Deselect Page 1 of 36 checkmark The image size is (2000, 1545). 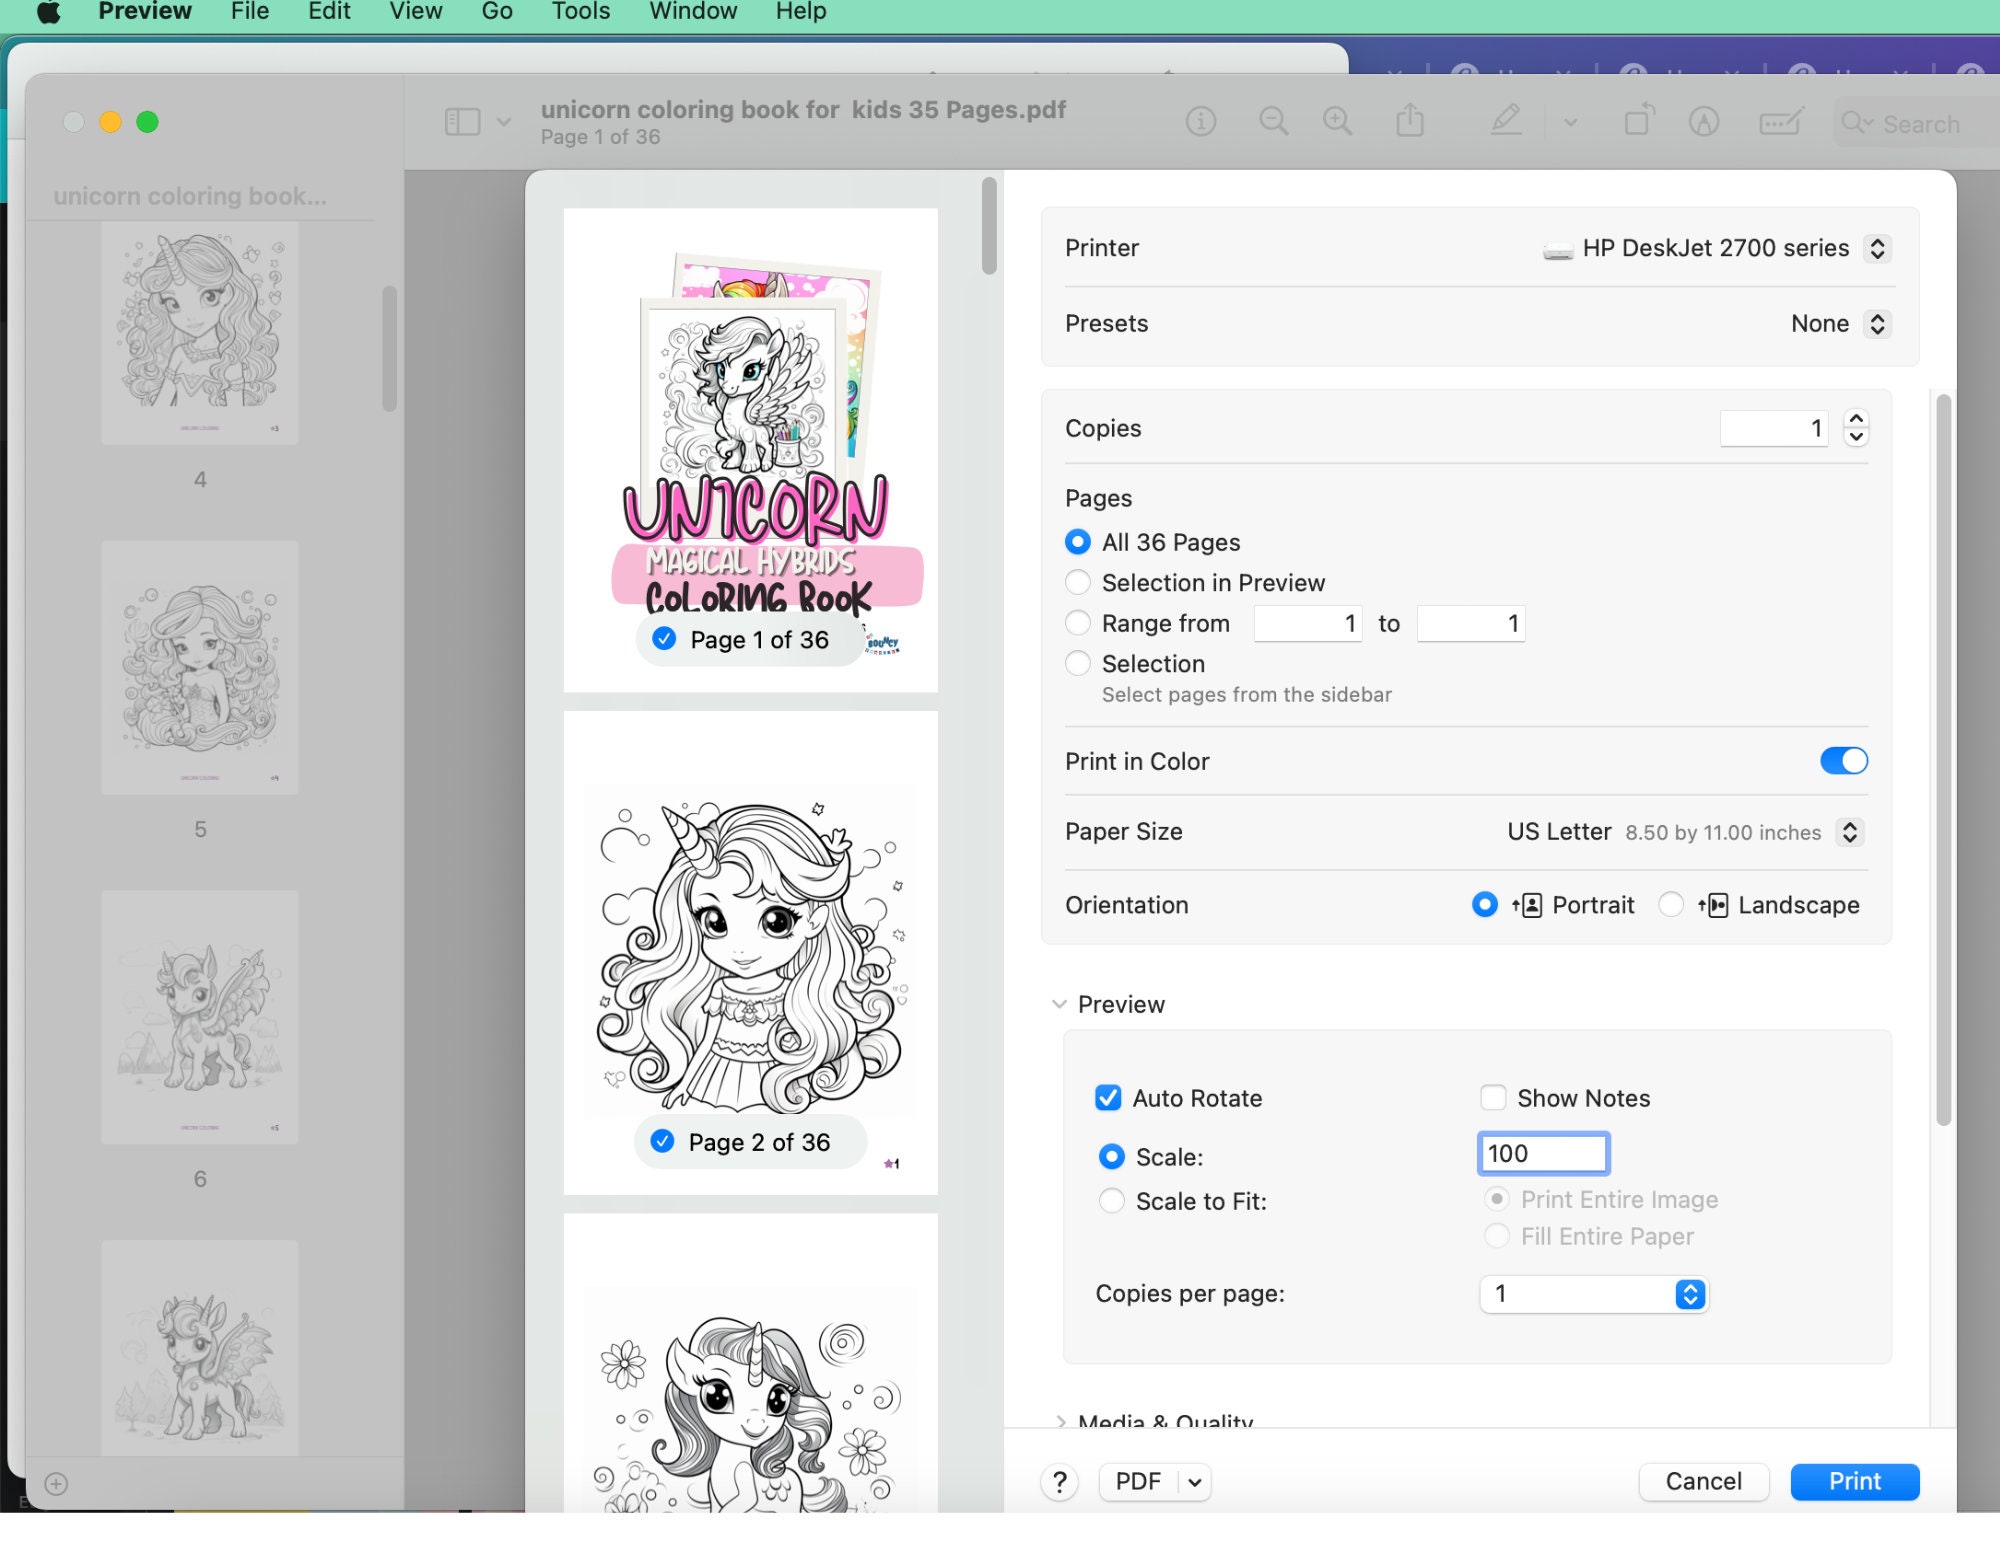[x=663, y=639]
